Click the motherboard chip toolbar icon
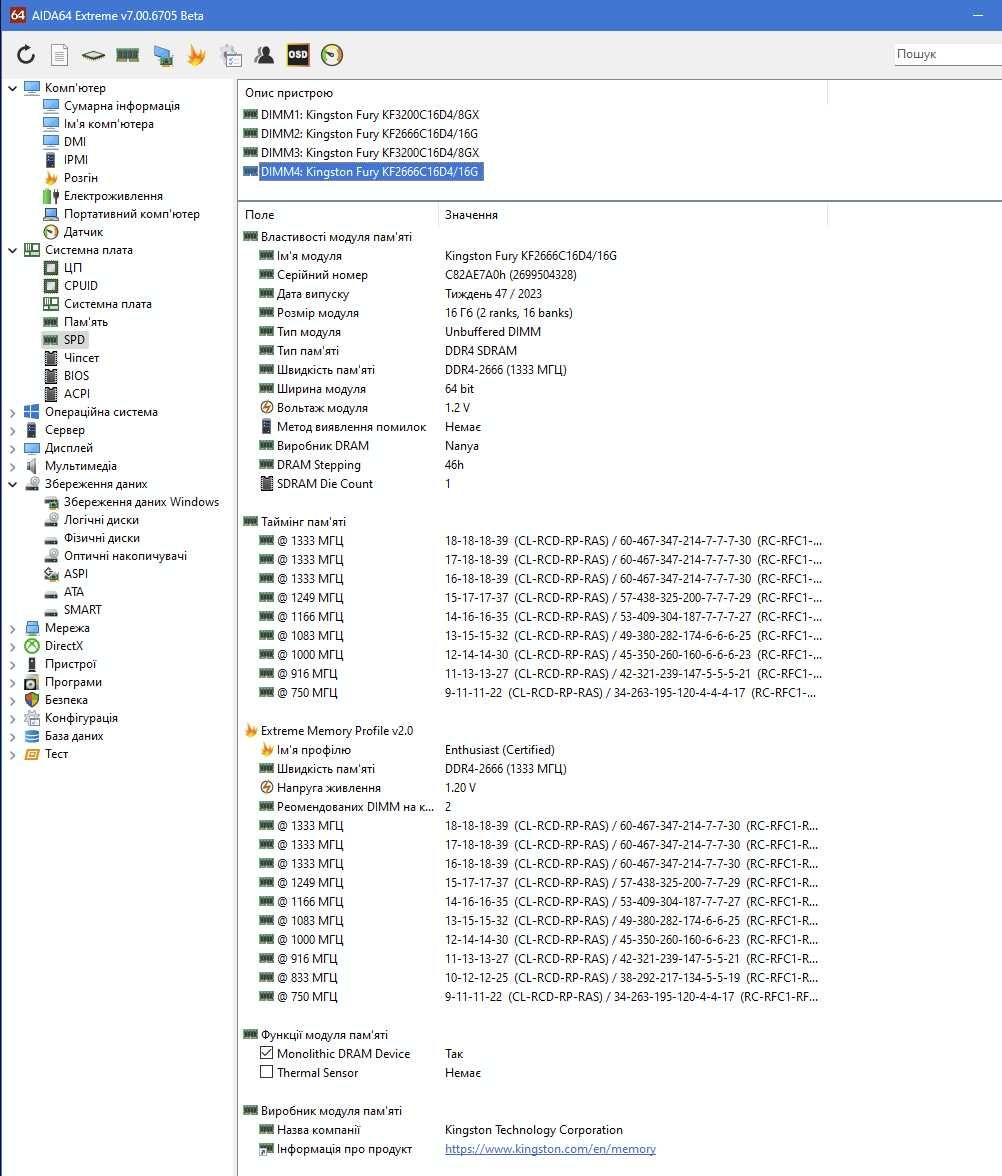The image size is (1002, 1176). [x=93, y=55]
